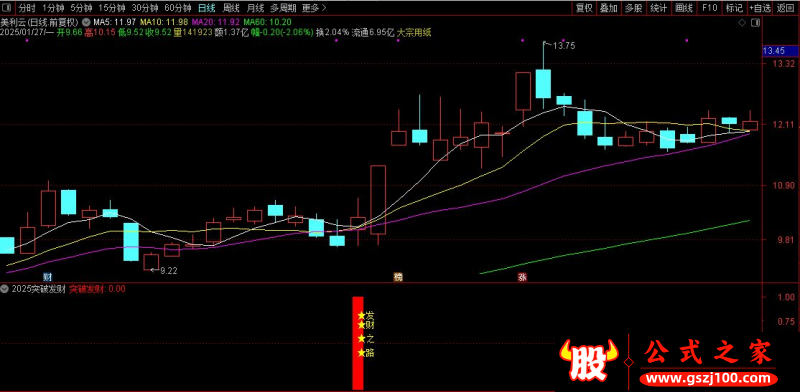Image resolution: width=800 pixels, height=392 pixels.
Task: Add stock via +自选 button
Action: pos(760,8)
